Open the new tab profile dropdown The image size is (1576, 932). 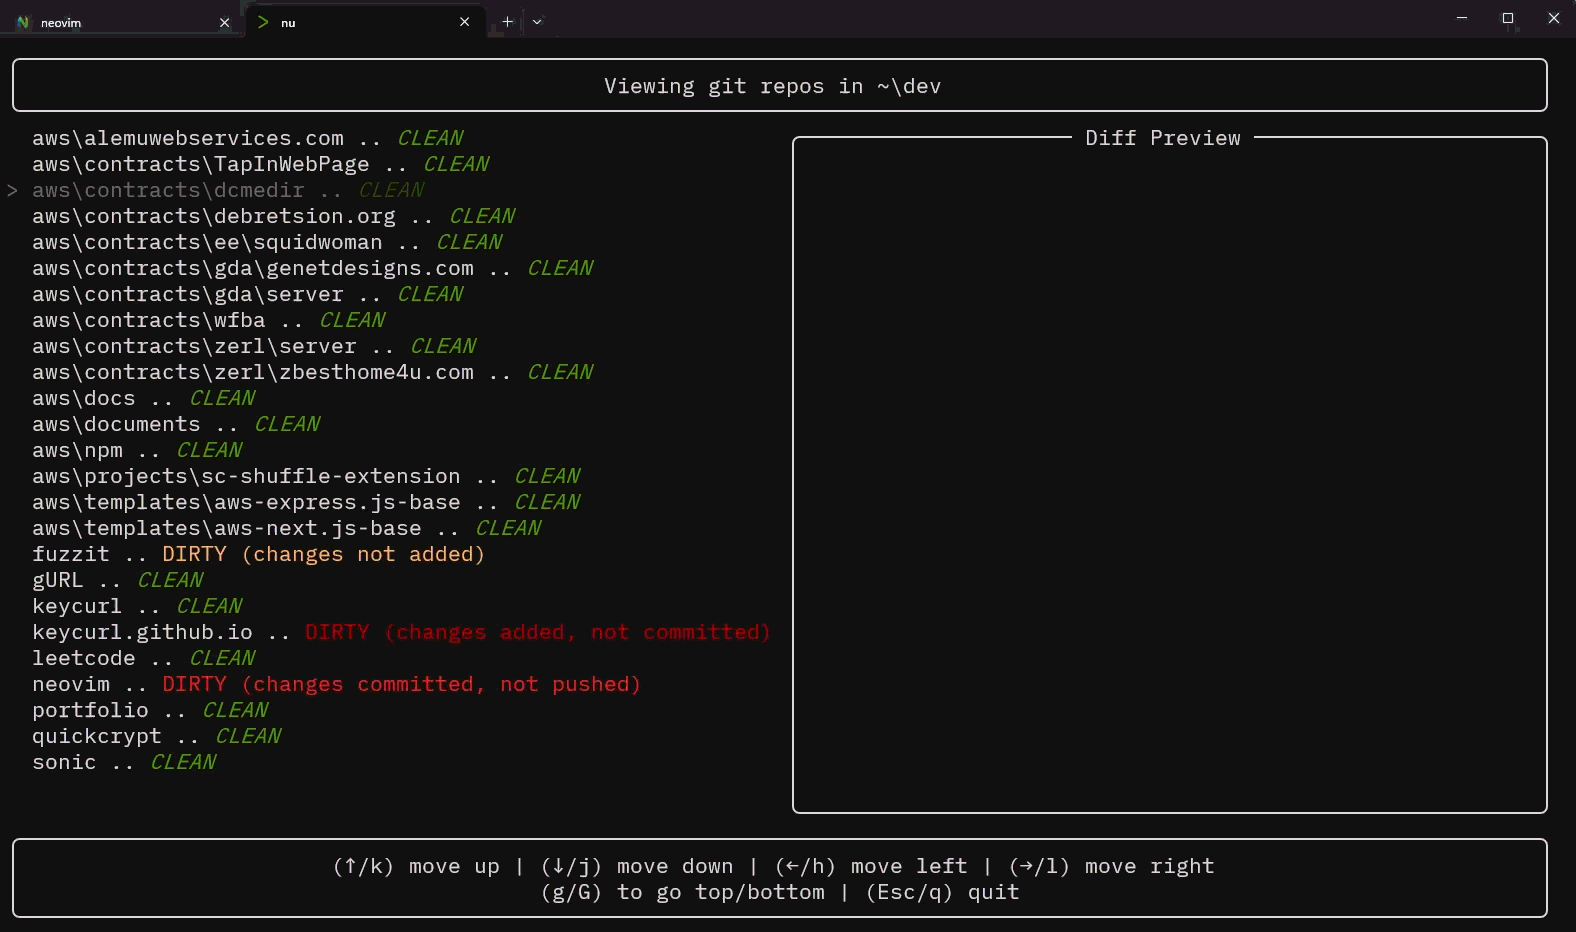[537, 22]
